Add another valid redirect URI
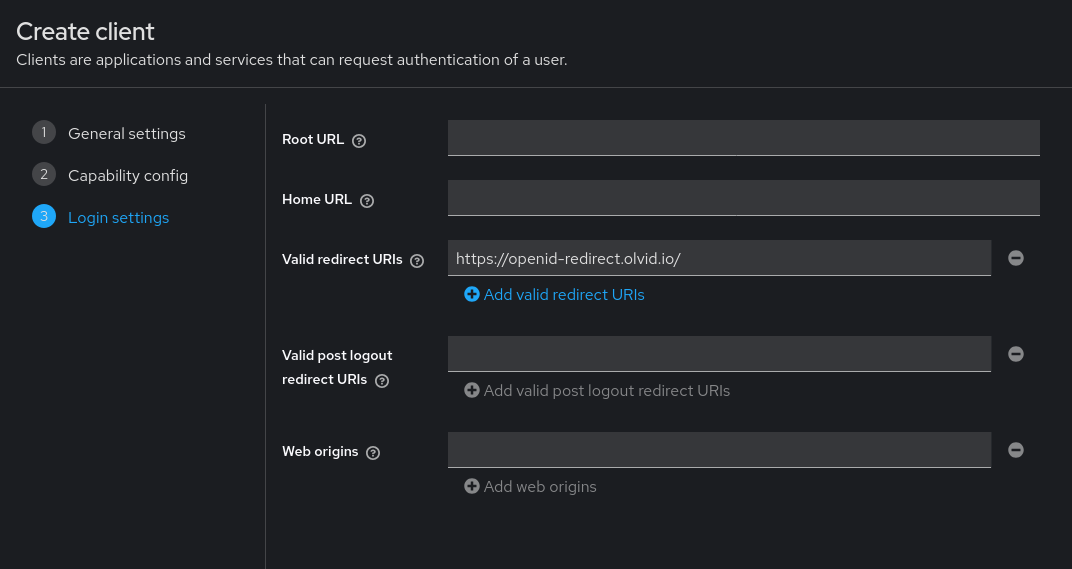This screenshot has height=569, width=1072. coord(554,295)
